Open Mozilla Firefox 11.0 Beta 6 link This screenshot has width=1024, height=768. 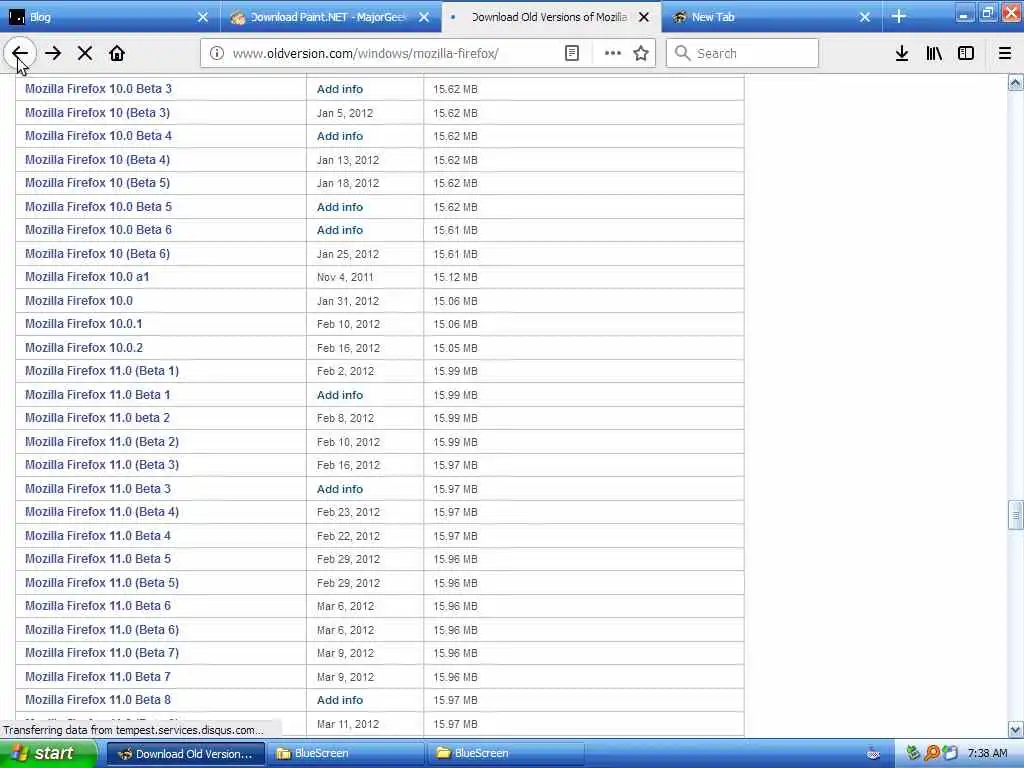pos(97,606)
